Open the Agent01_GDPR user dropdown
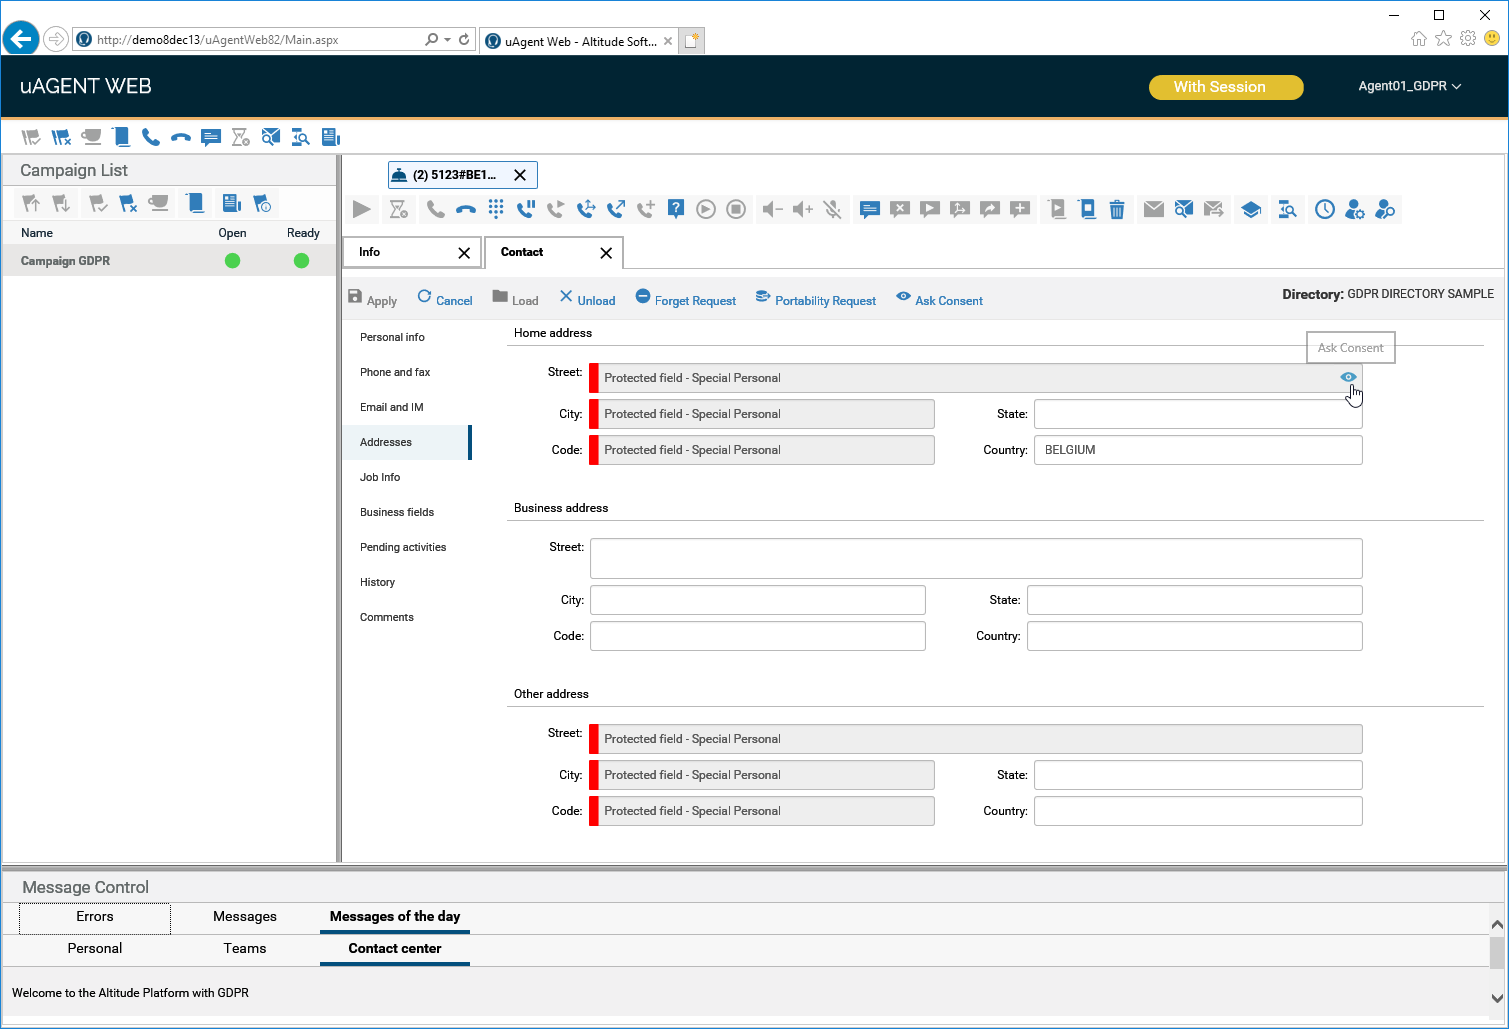1509x1029 pixels. pos(1410,86)
